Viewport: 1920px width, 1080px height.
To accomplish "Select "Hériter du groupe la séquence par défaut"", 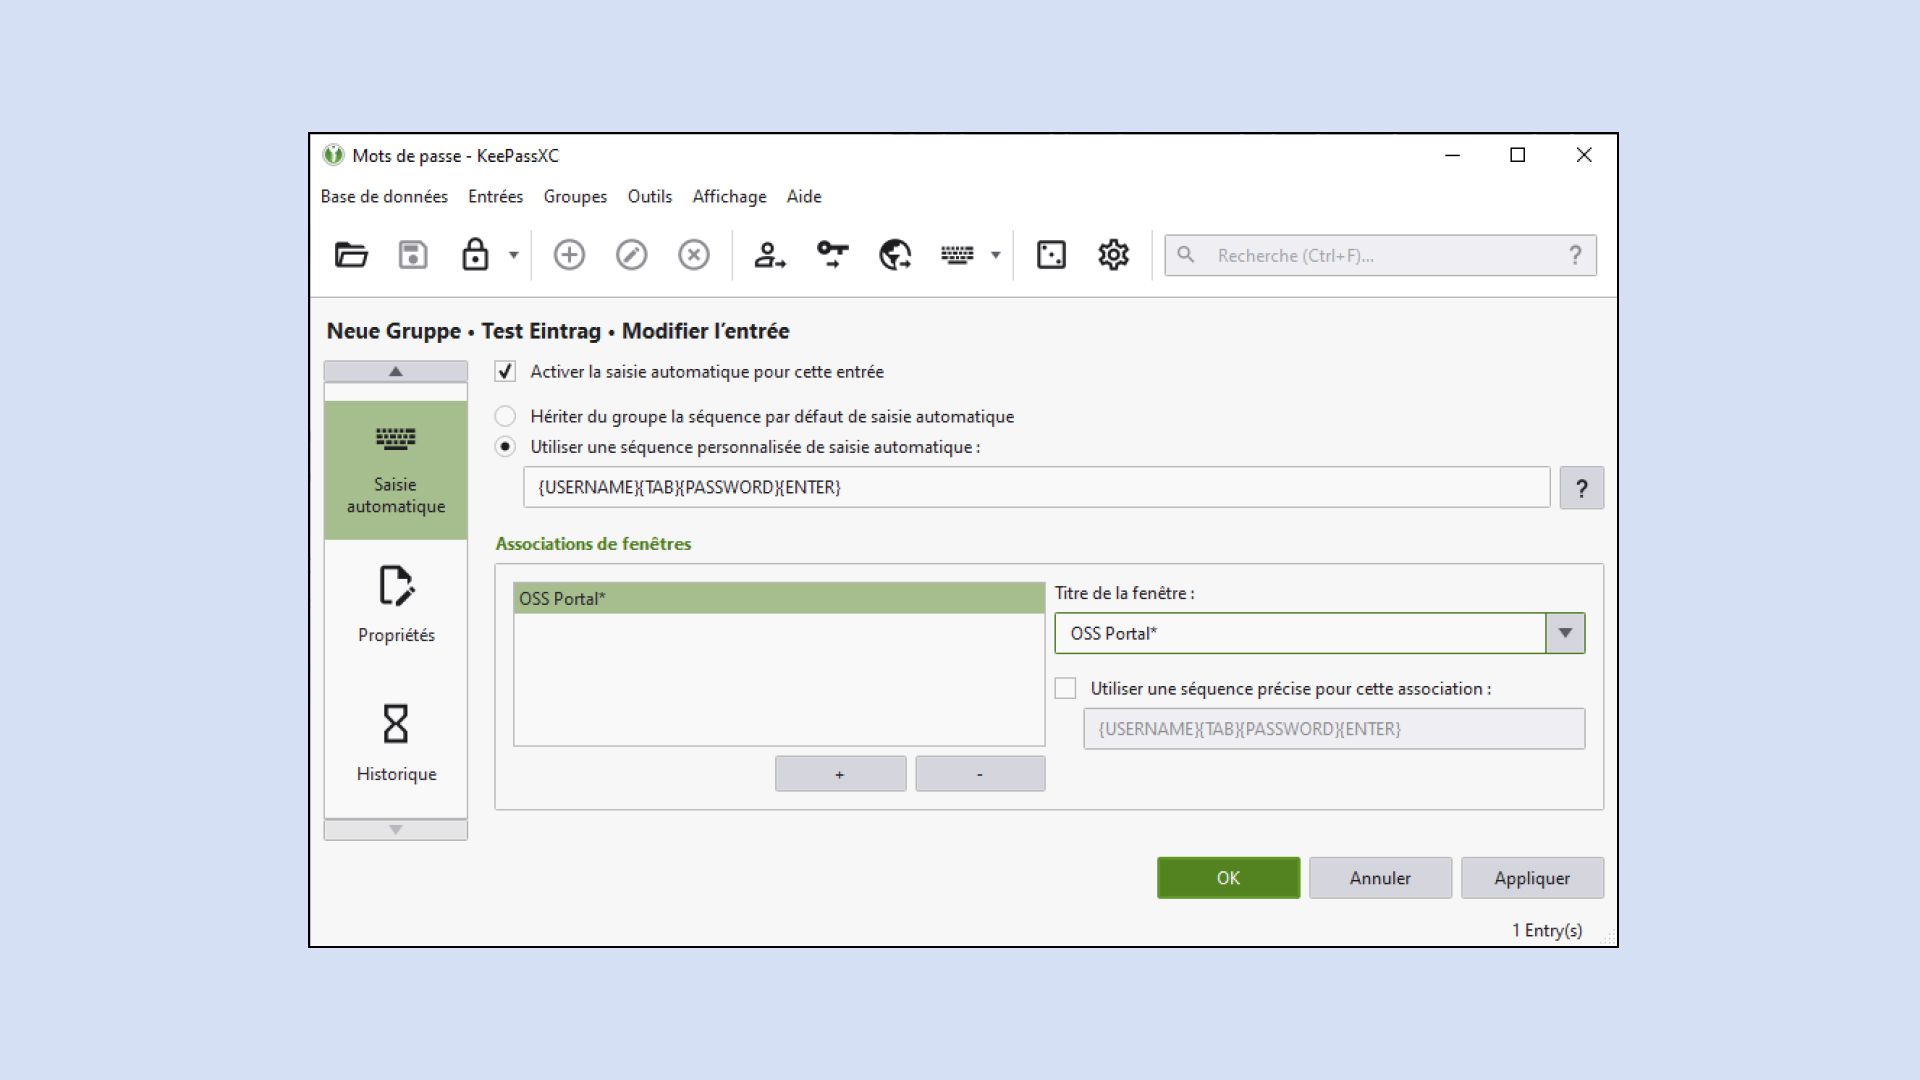I will pos(505,416).
